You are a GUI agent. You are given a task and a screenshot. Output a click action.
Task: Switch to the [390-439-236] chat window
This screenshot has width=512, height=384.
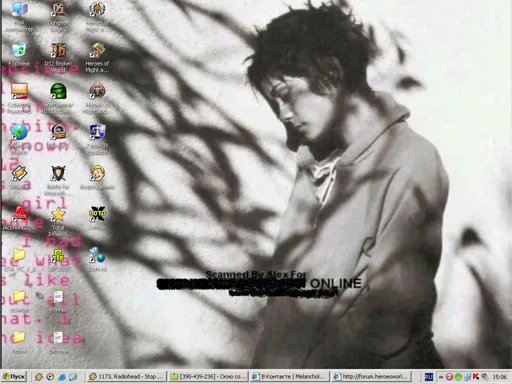coord(208,377)
